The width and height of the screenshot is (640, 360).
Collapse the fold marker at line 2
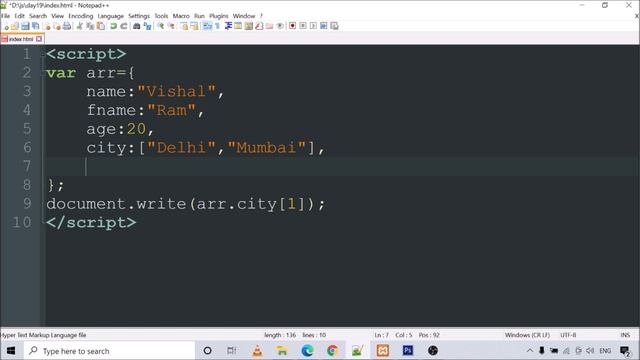[43, 73]
